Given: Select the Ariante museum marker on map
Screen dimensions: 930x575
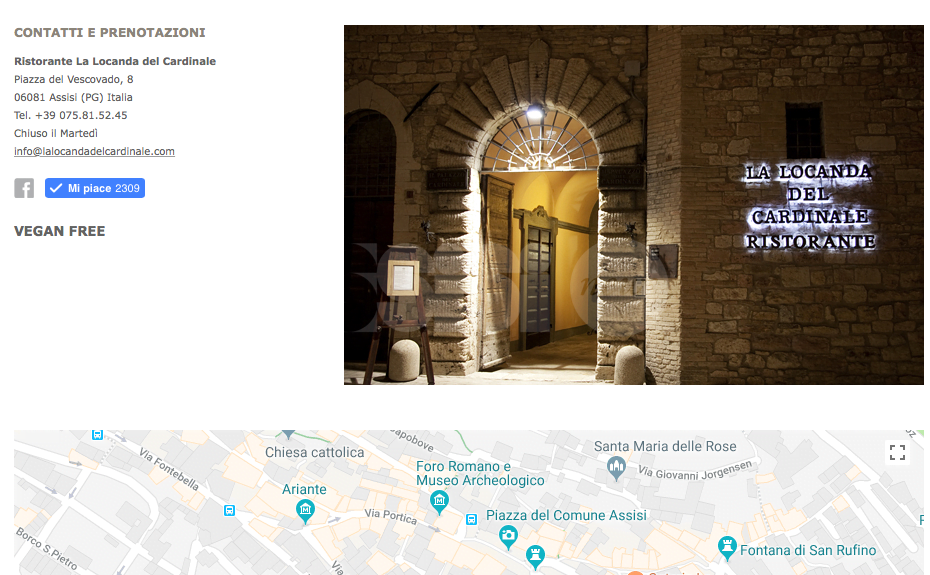Looking at the screenshot, I should 306,511.
